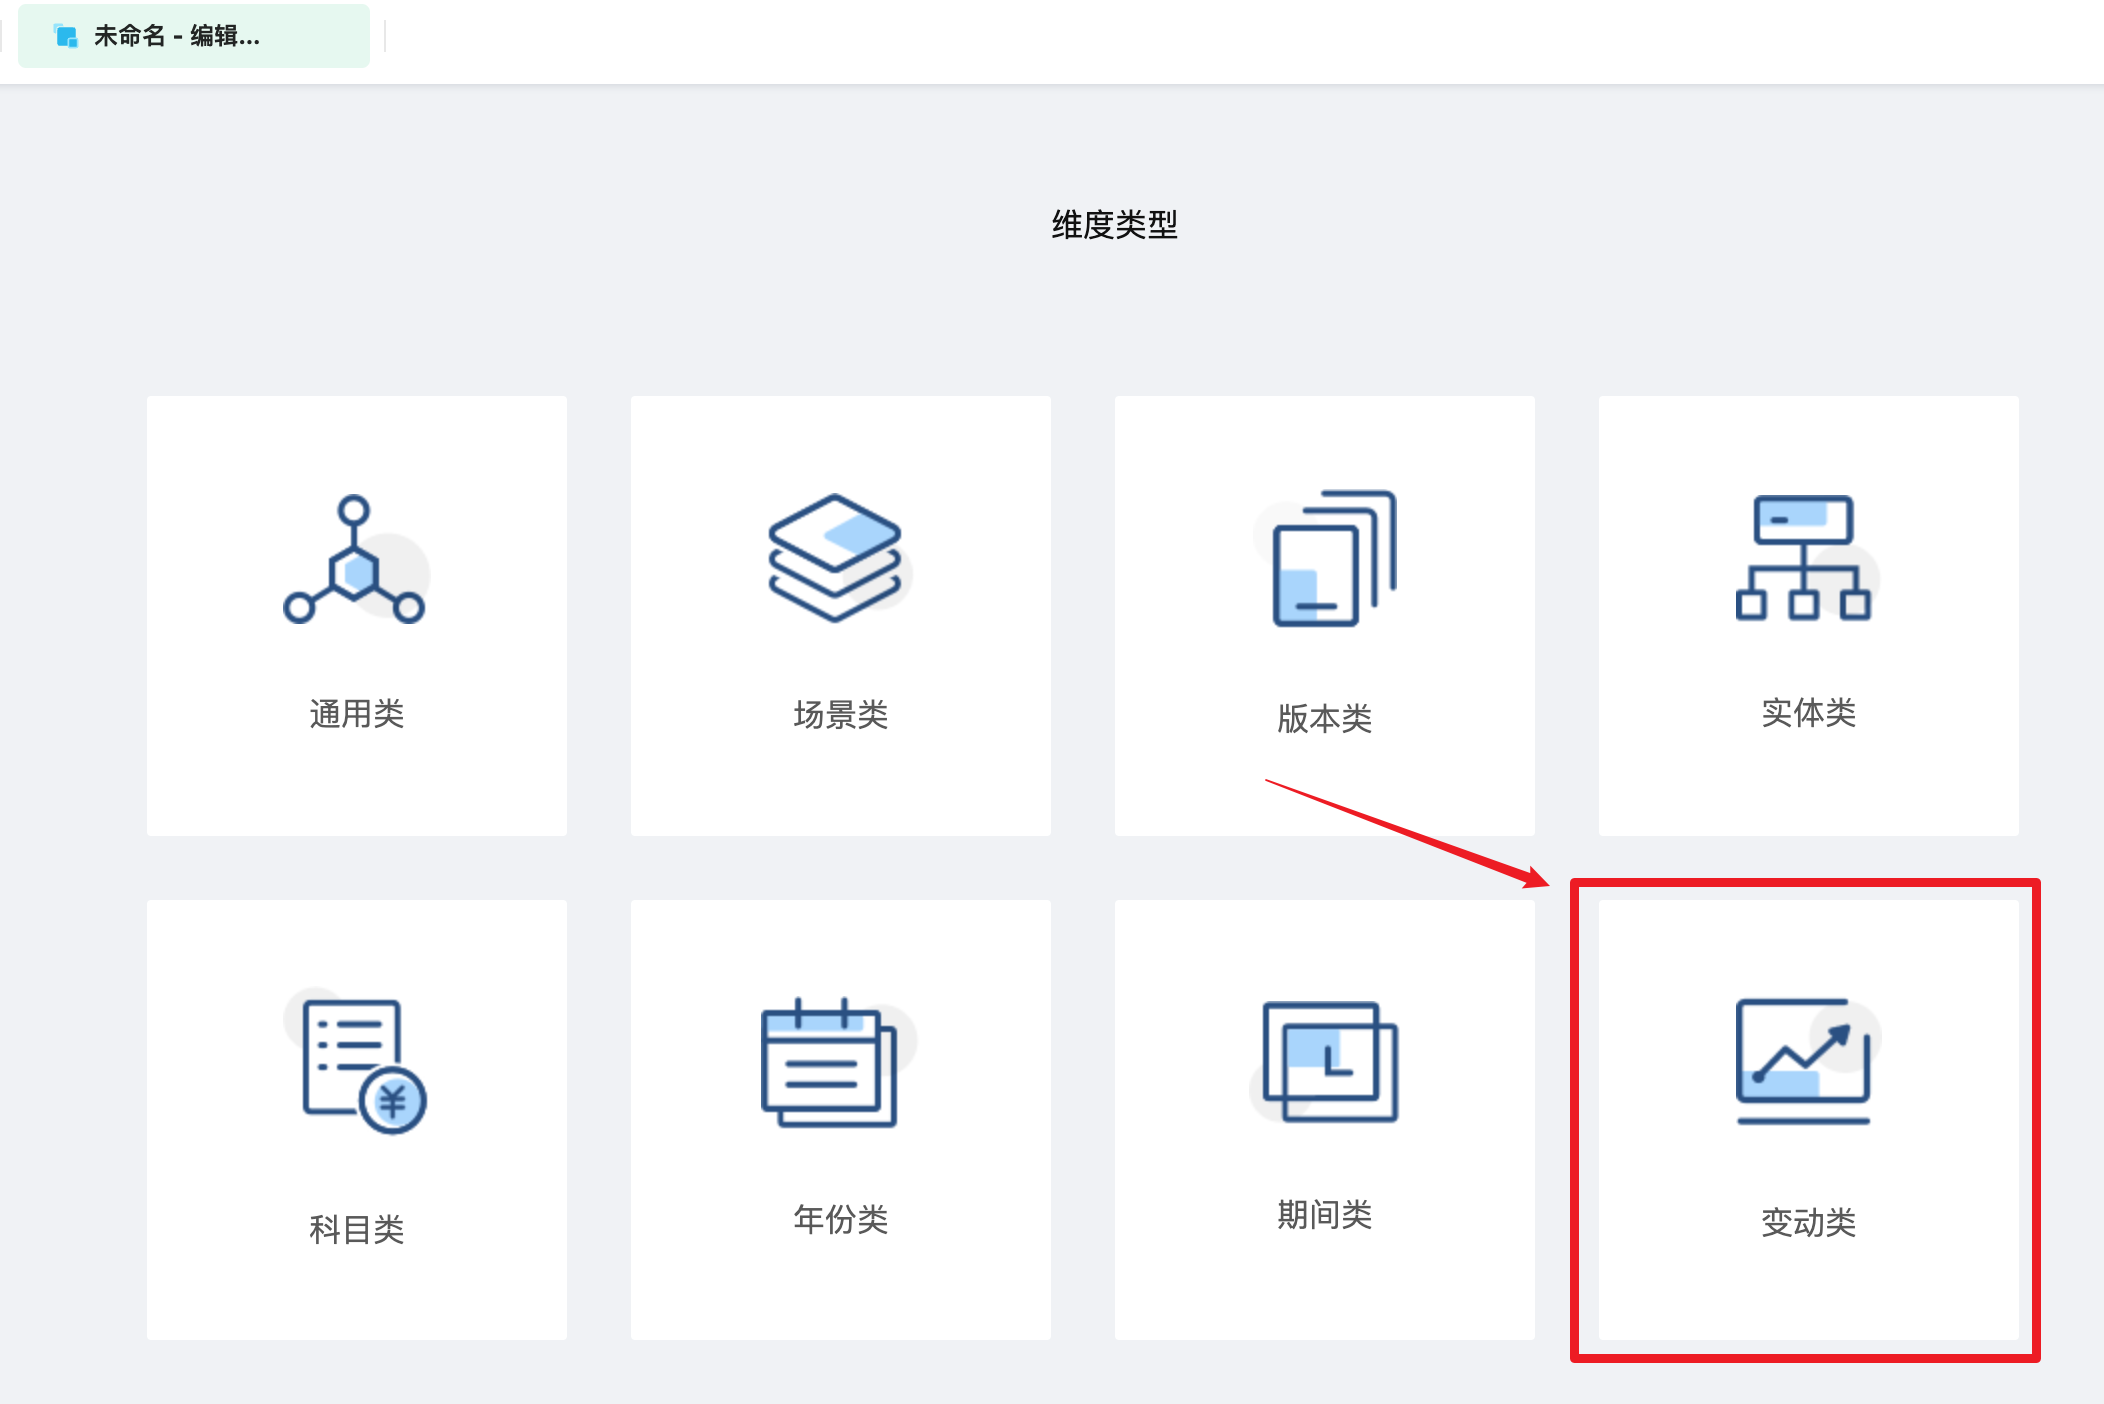Viewport: 2104px width, 1404px height.
Task: Choose the 年份类 label text
Action: click(841, 1219)
